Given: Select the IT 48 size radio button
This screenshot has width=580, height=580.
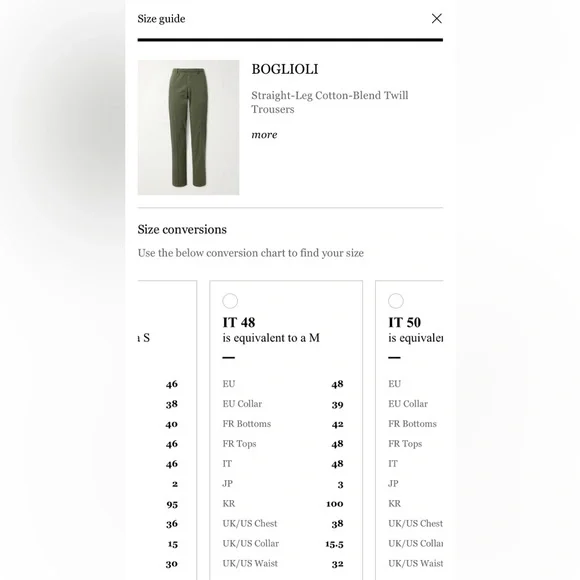Looking at the screenshot, I should 230,301.
